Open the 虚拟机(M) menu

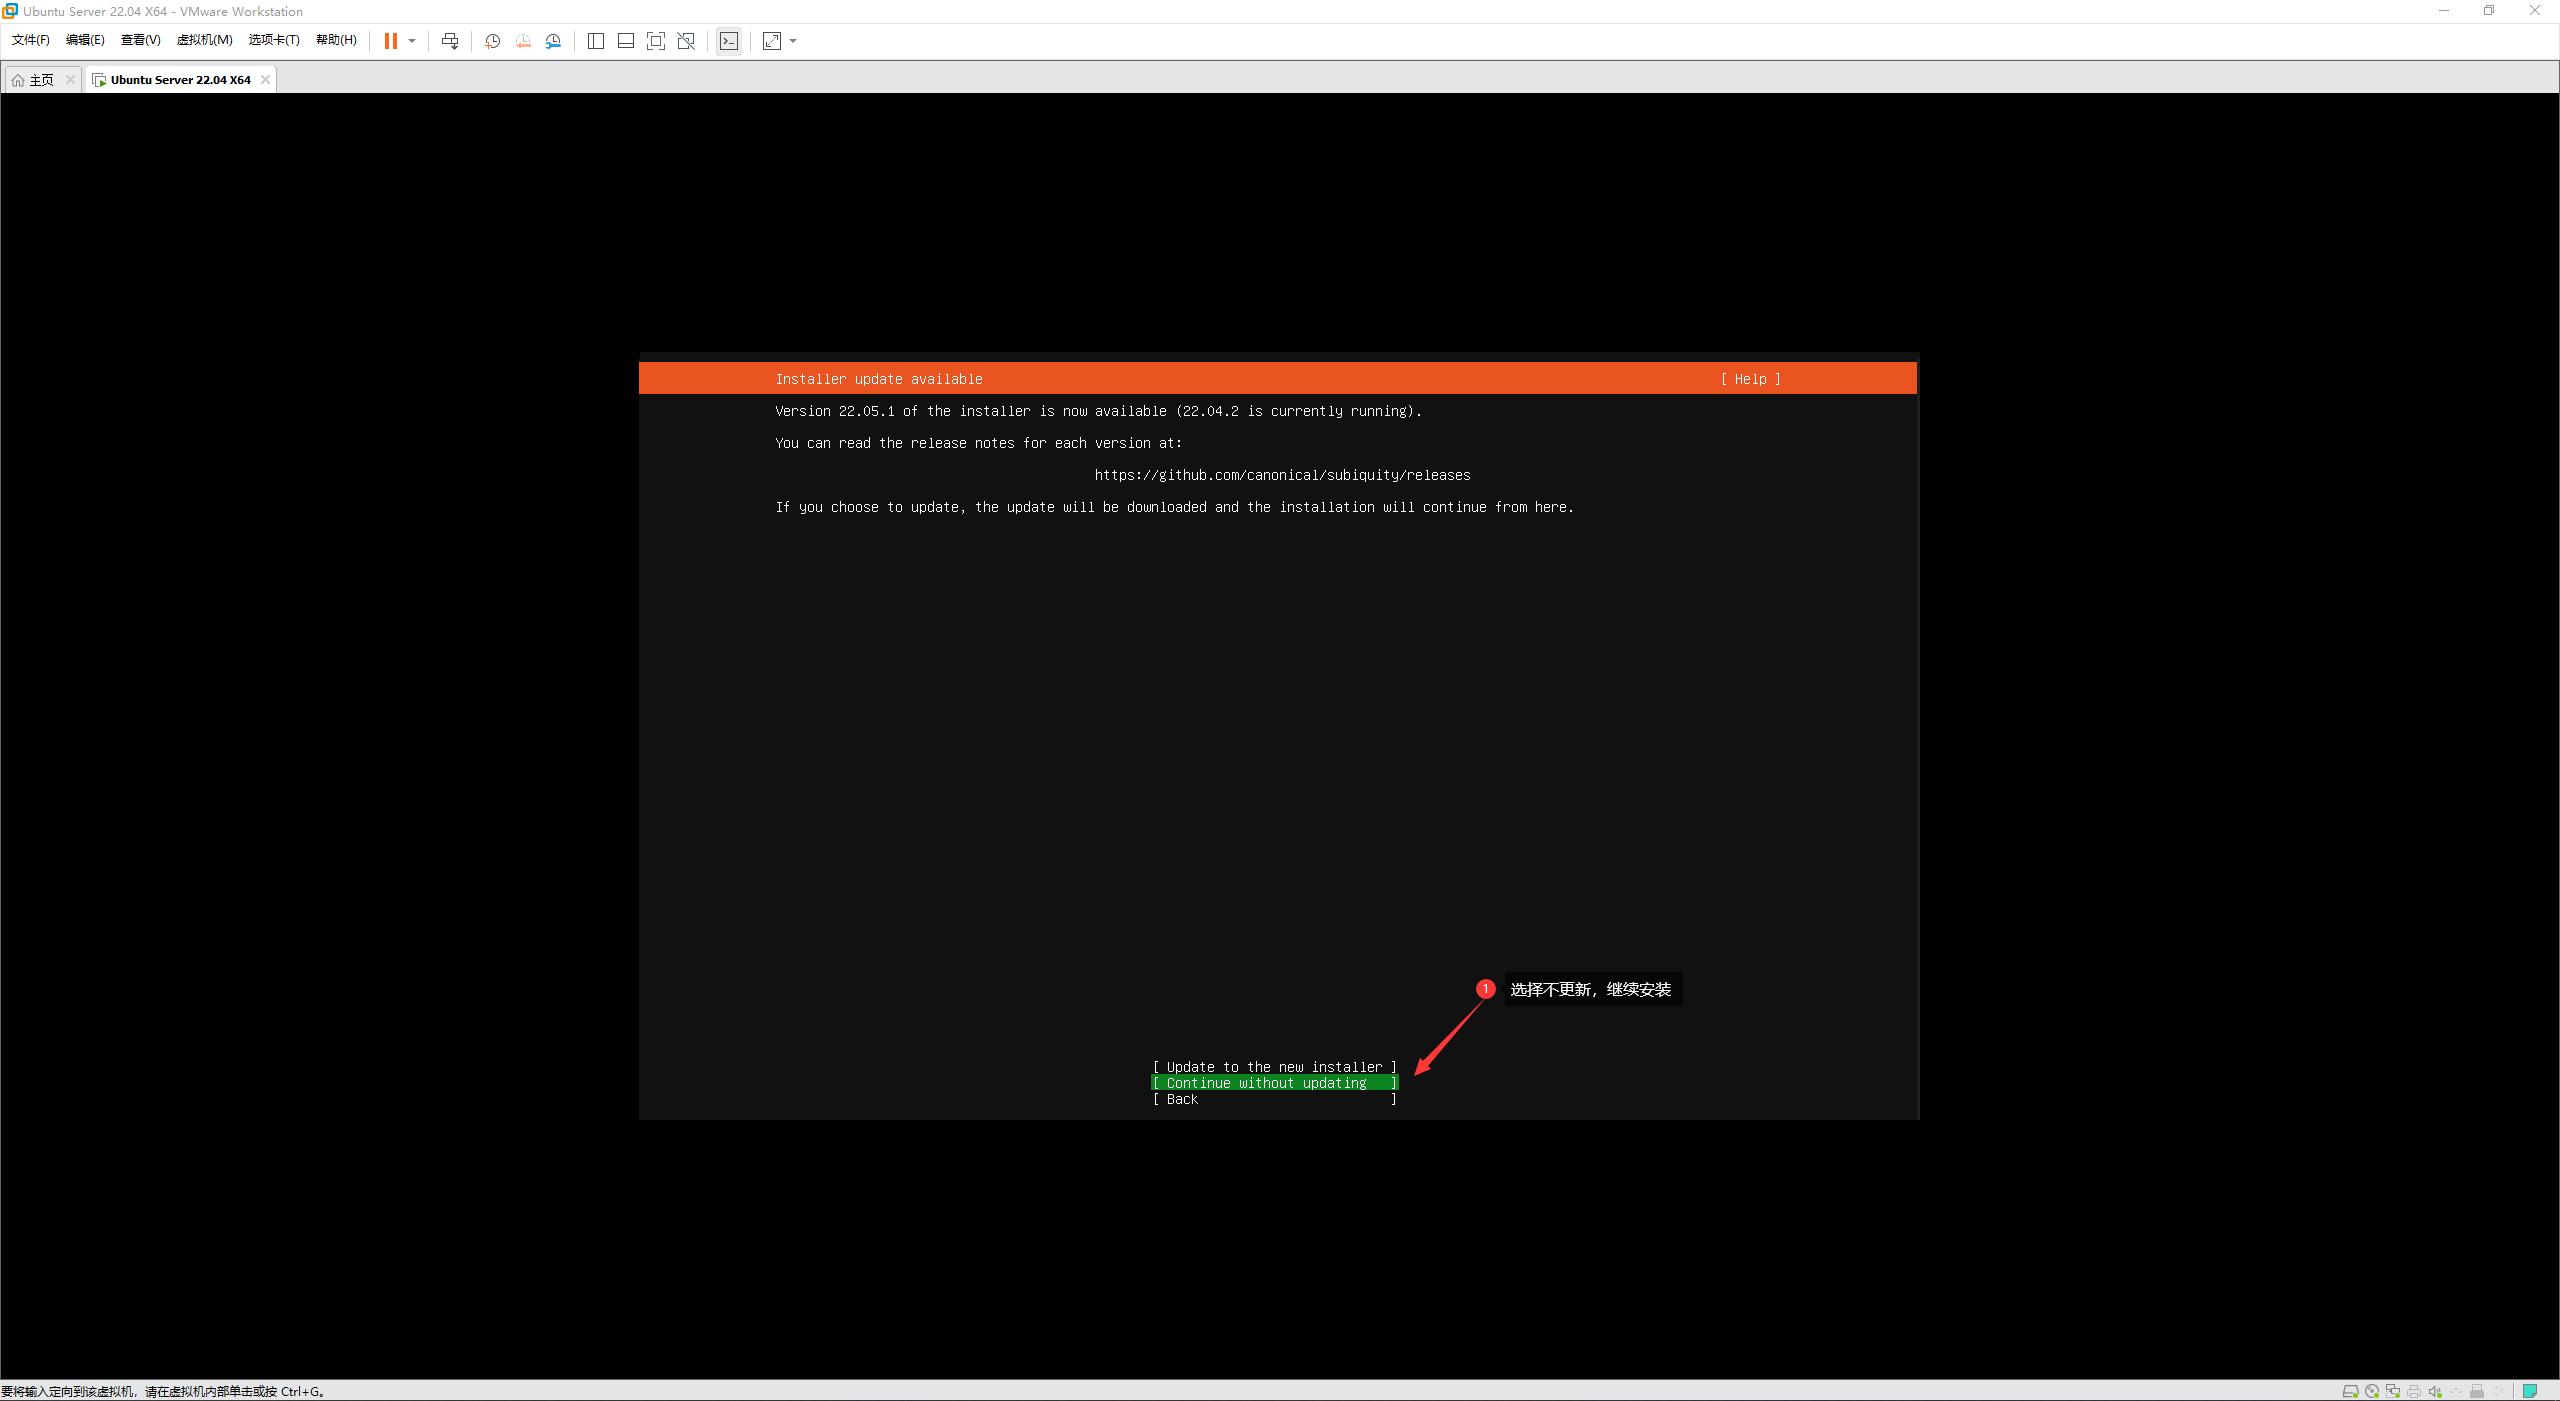click(204, 40)
